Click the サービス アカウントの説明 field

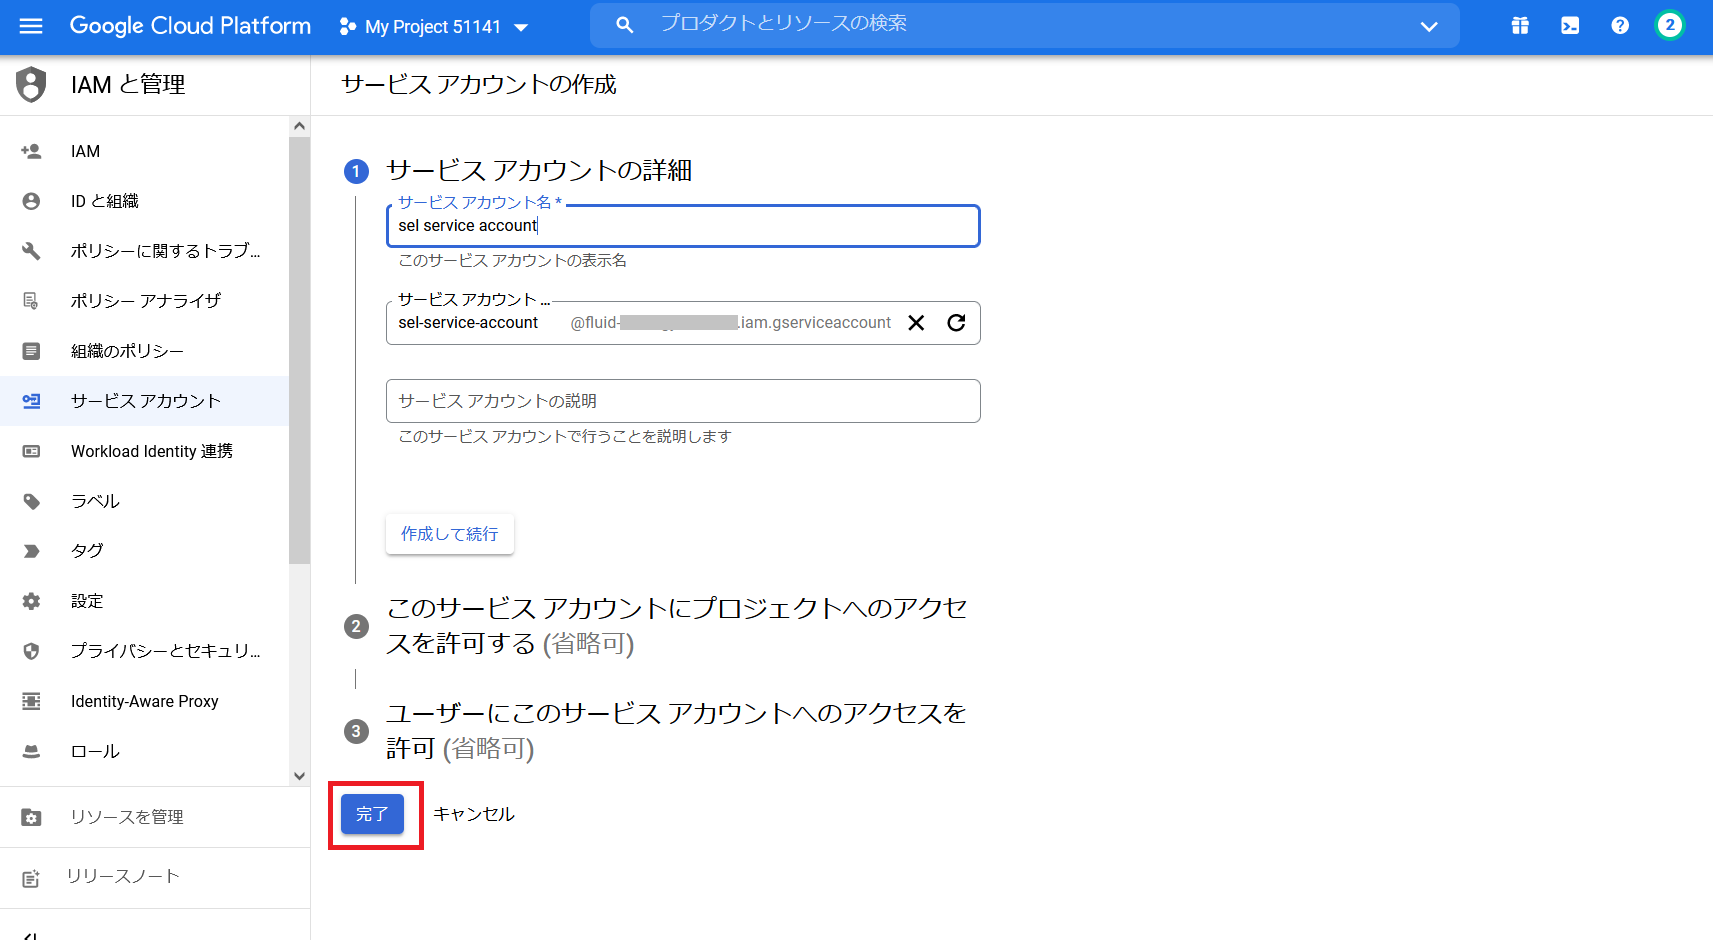683,401
